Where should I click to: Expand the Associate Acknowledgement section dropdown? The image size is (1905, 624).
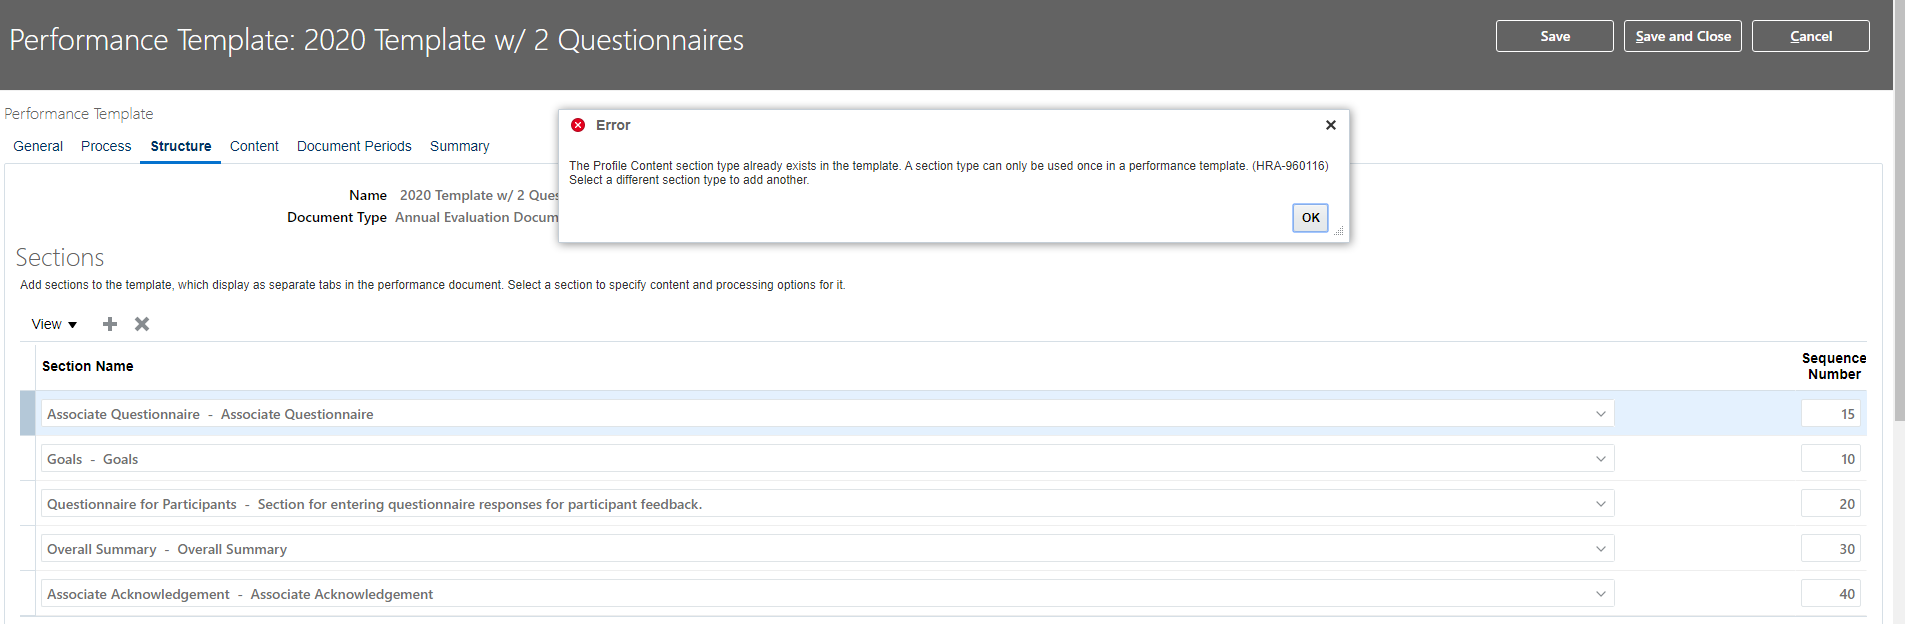pyautogui.click(x=1600, y=594)
